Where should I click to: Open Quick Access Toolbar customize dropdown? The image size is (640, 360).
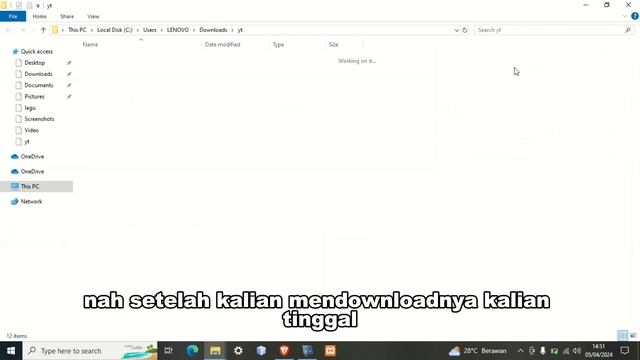(38, 6)
